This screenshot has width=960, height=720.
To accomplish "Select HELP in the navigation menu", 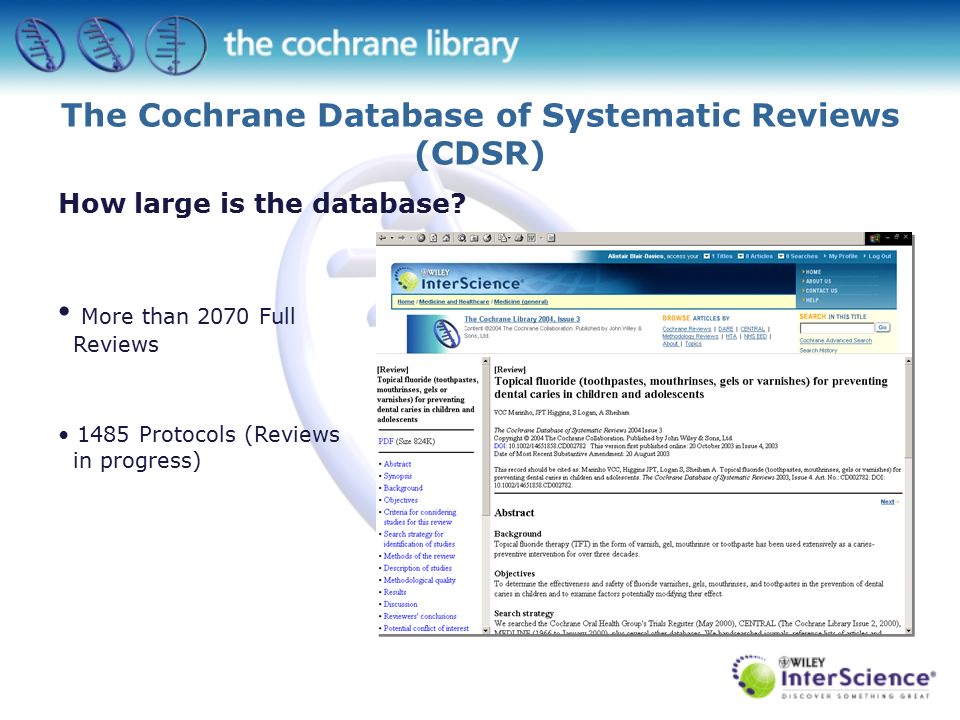I will [812, 300].
